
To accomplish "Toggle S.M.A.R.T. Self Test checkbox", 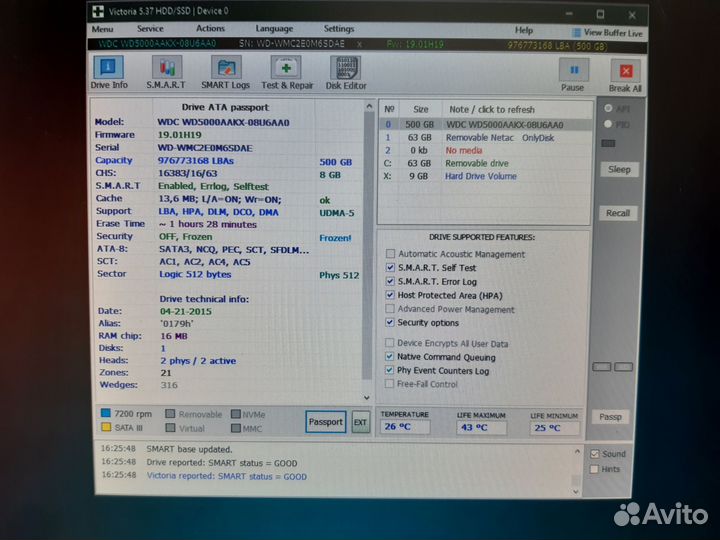I will [x=390, y=267].
